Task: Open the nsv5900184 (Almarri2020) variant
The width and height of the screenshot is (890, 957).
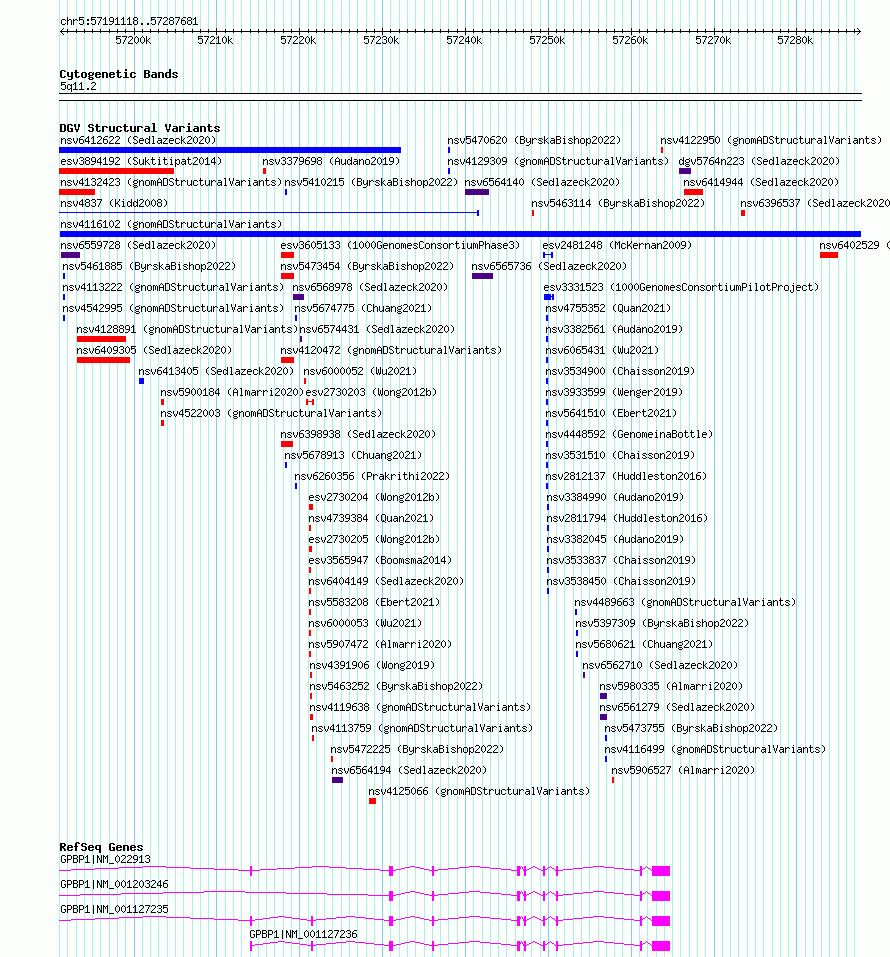Action: point(232,392)
